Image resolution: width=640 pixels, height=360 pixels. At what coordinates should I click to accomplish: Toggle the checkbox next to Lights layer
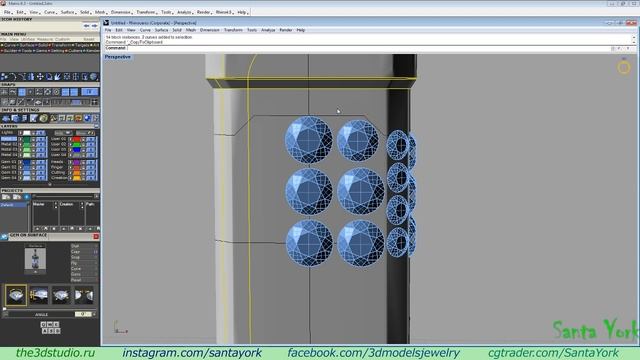21,133
